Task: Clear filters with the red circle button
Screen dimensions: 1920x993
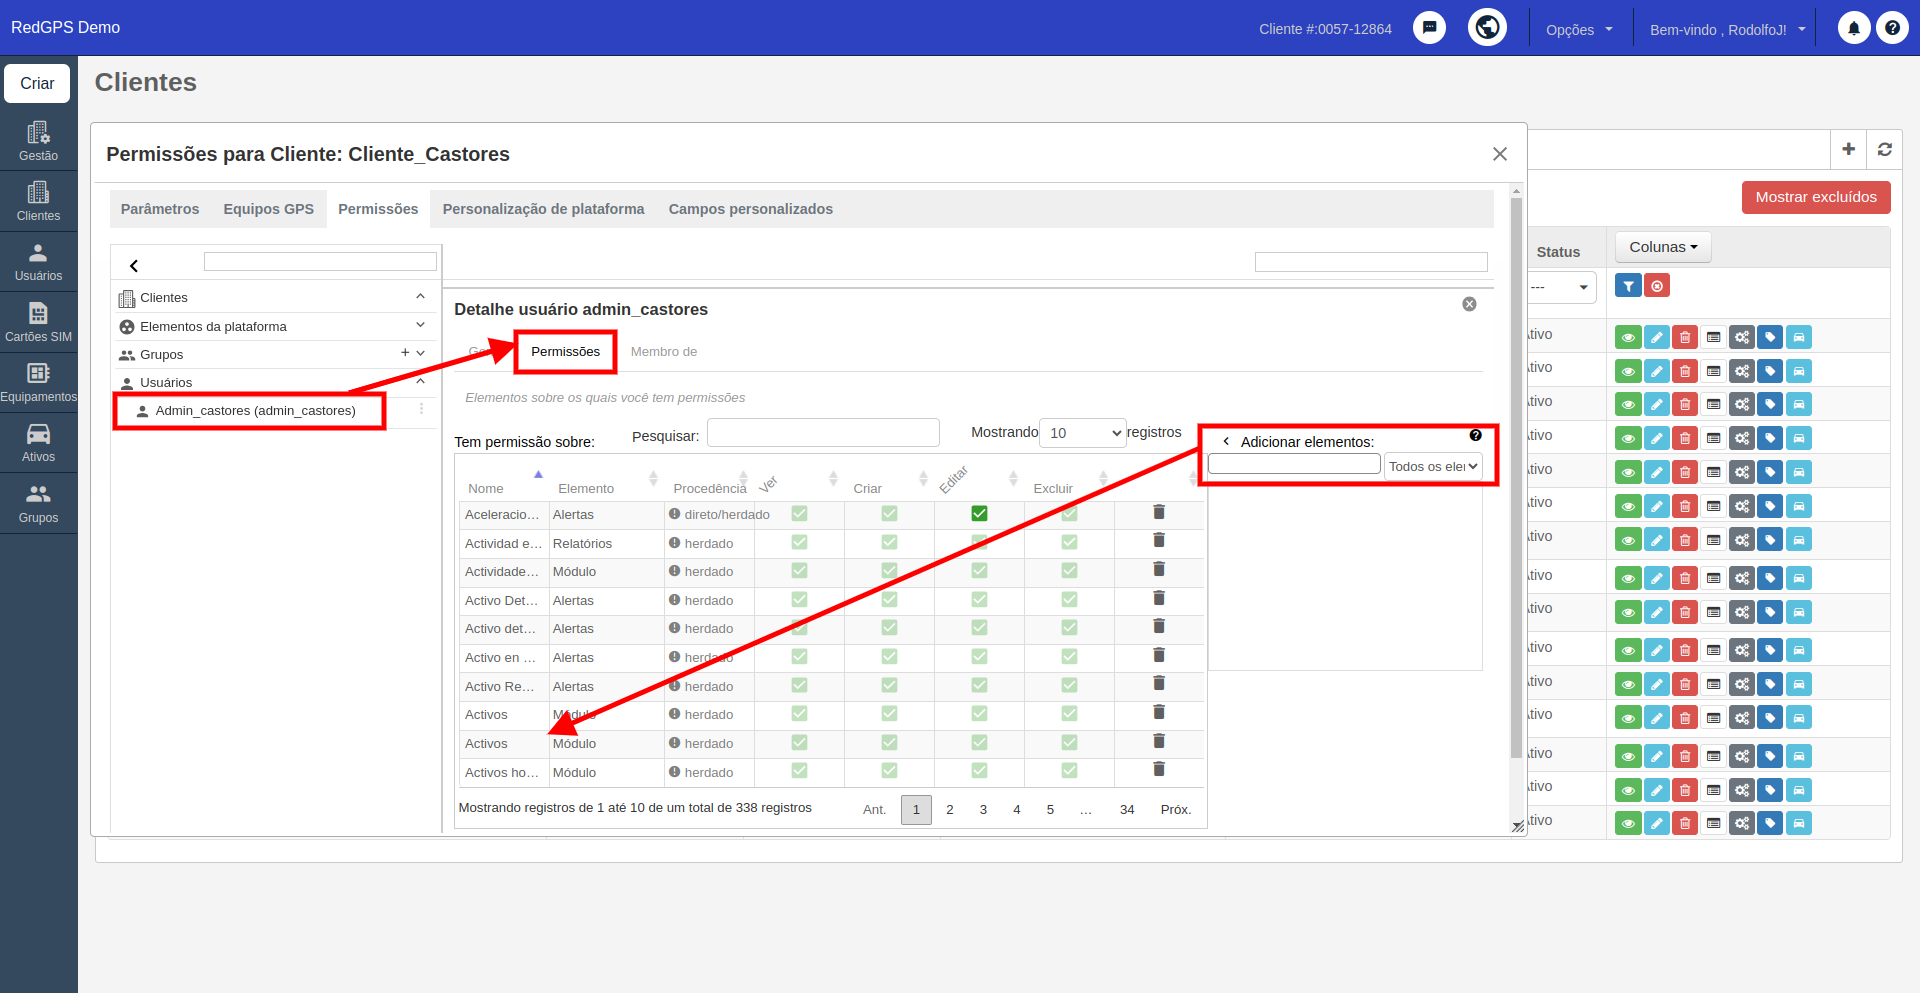Action: pos(1657,286)
